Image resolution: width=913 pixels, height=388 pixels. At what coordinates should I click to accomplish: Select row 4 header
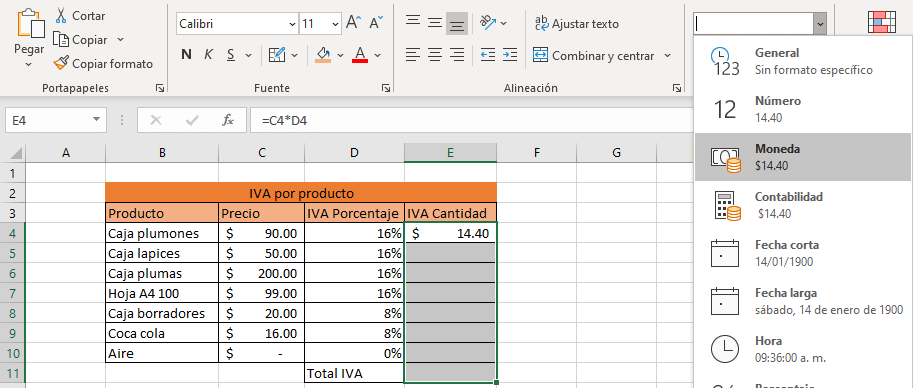pos(13,233)
